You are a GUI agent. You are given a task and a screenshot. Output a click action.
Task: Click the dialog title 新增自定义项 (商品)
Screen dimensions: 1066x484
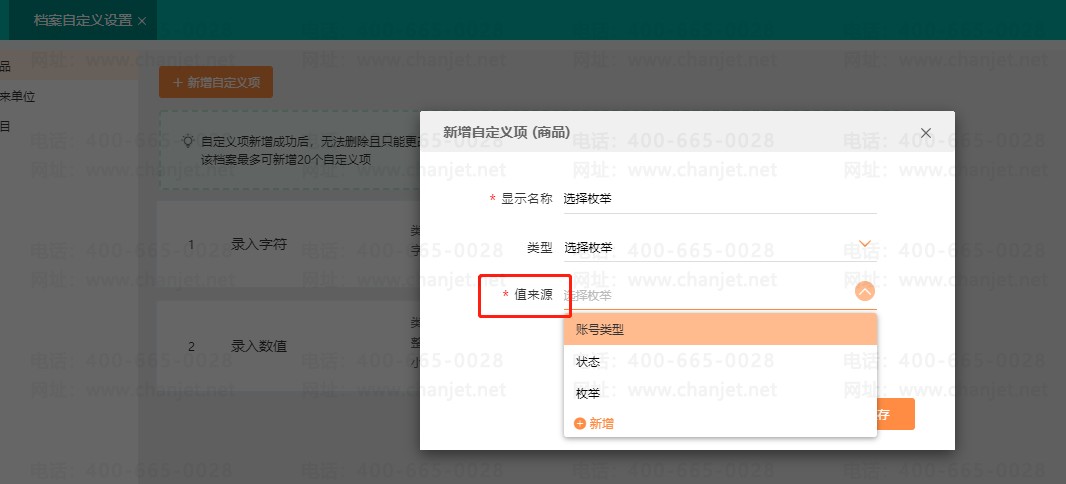(506, 132)
